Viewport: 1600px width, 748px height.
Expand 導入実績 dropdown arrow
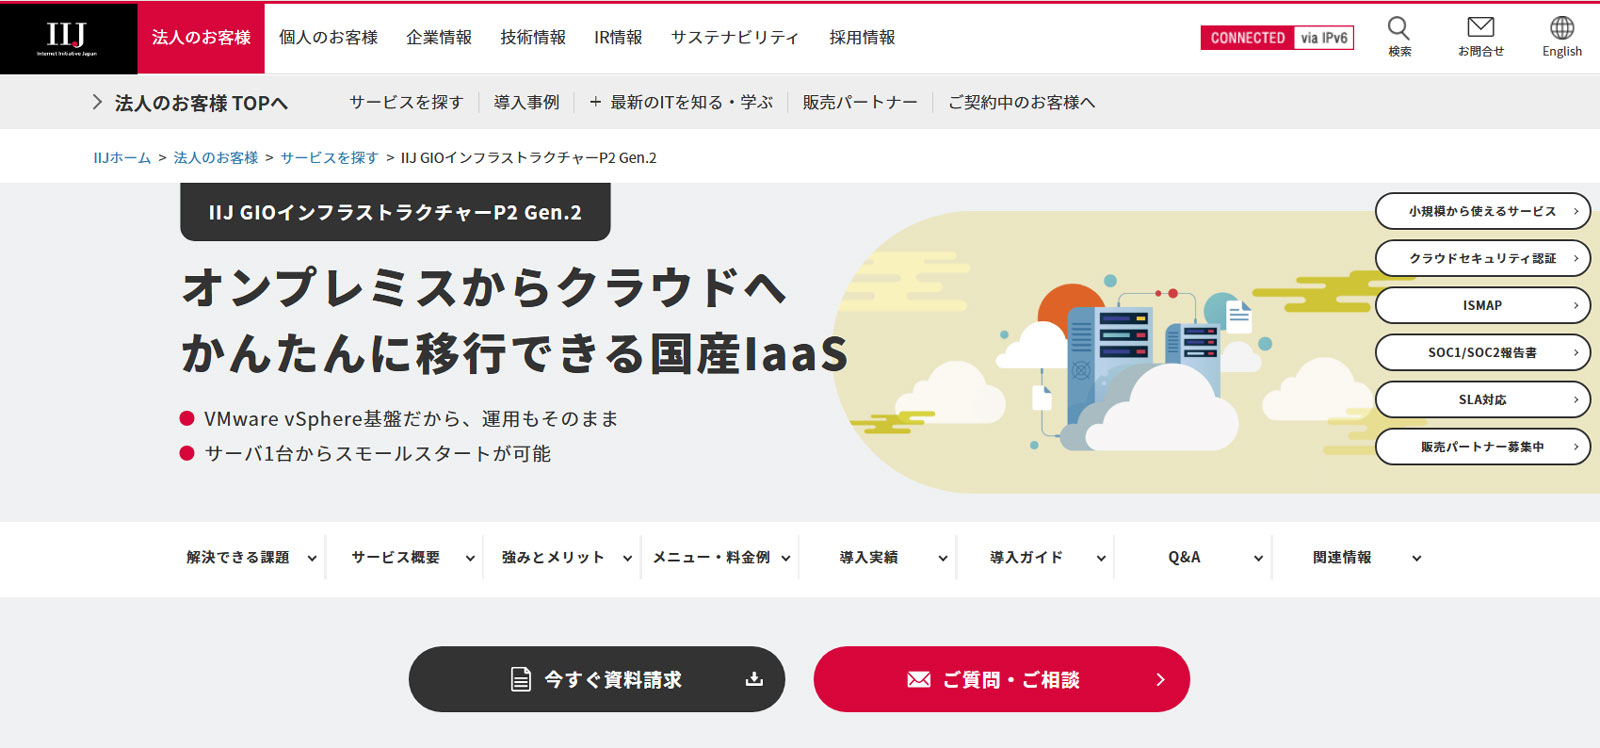pos(943,559)
